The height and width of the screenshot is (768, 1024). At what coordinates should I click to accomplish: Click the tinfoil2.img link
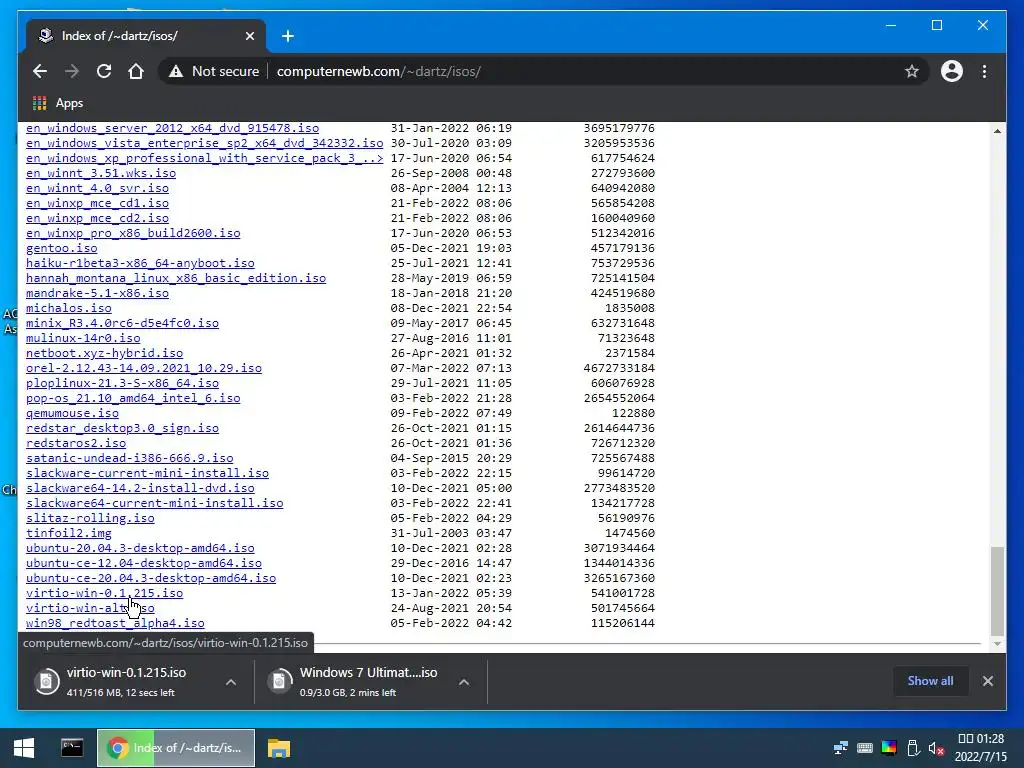tap(69, 534)
